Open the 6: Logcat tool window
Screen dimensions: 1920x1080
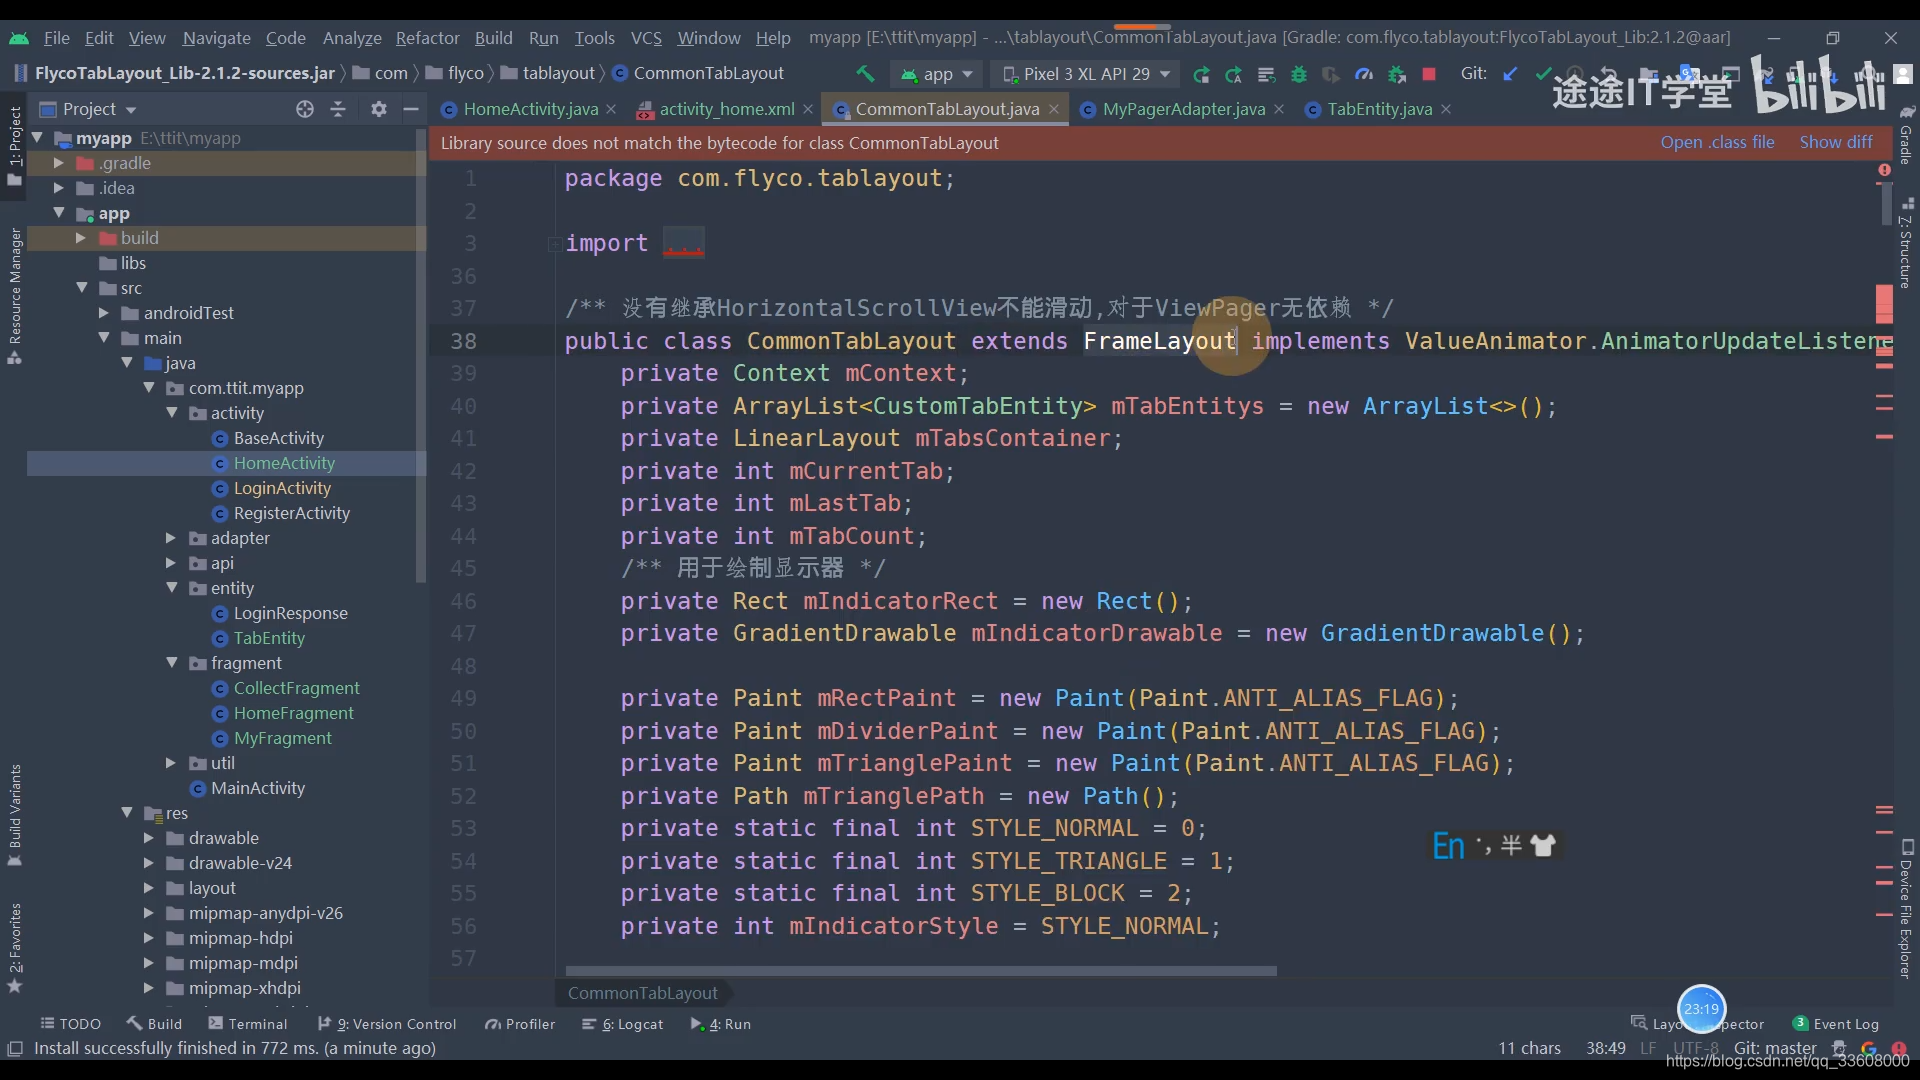click(x=622, y=1024)
